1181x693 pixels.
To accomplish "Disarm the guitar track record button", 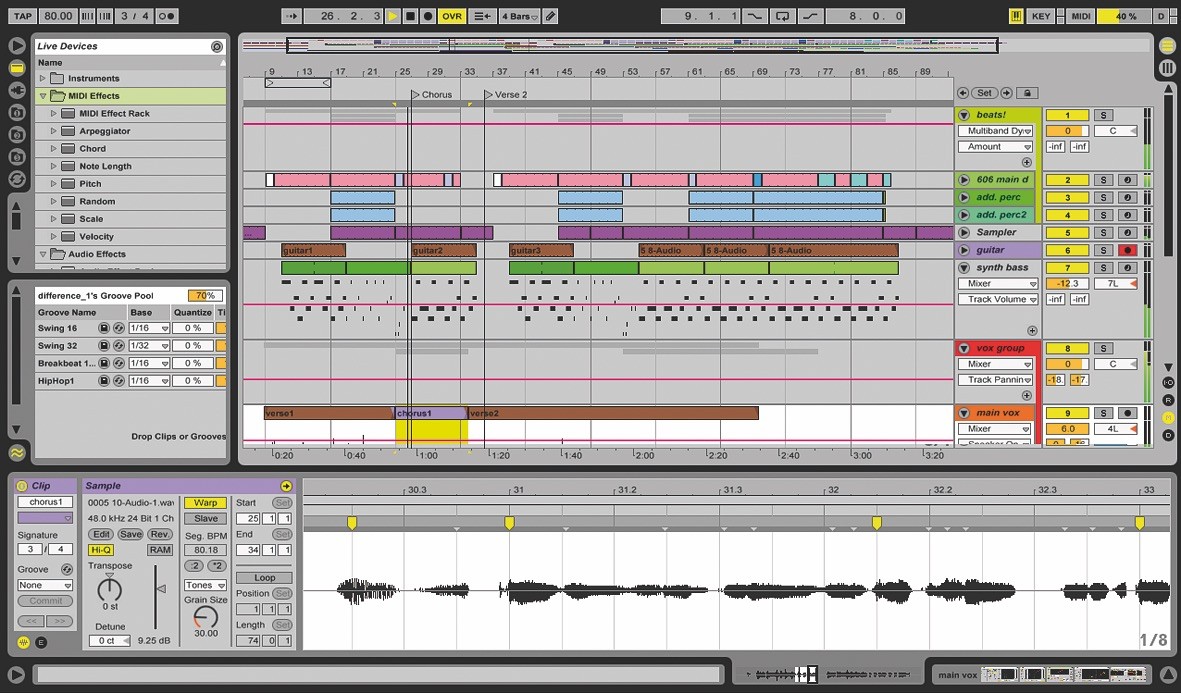I will pyautogui.click(x=1128, y=250).
